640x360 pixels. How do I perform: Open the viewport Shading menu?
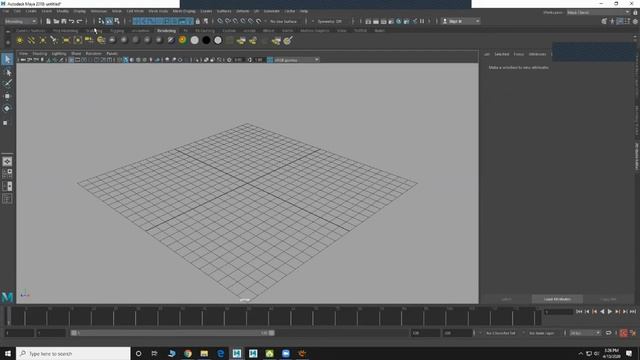click(x=40, y=53)
